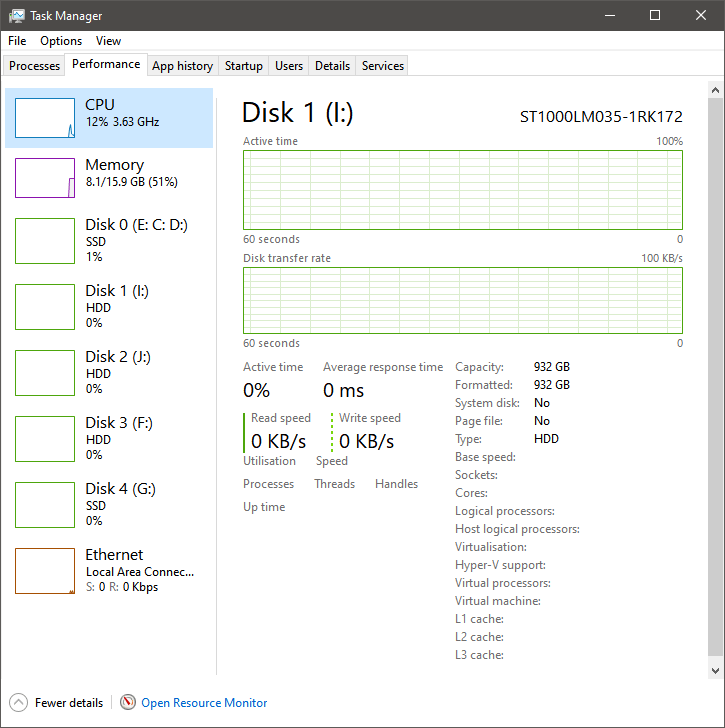Click the scrollbar up arrow
725x728 pixels.
pyautogui.click(x=715, y=90)
